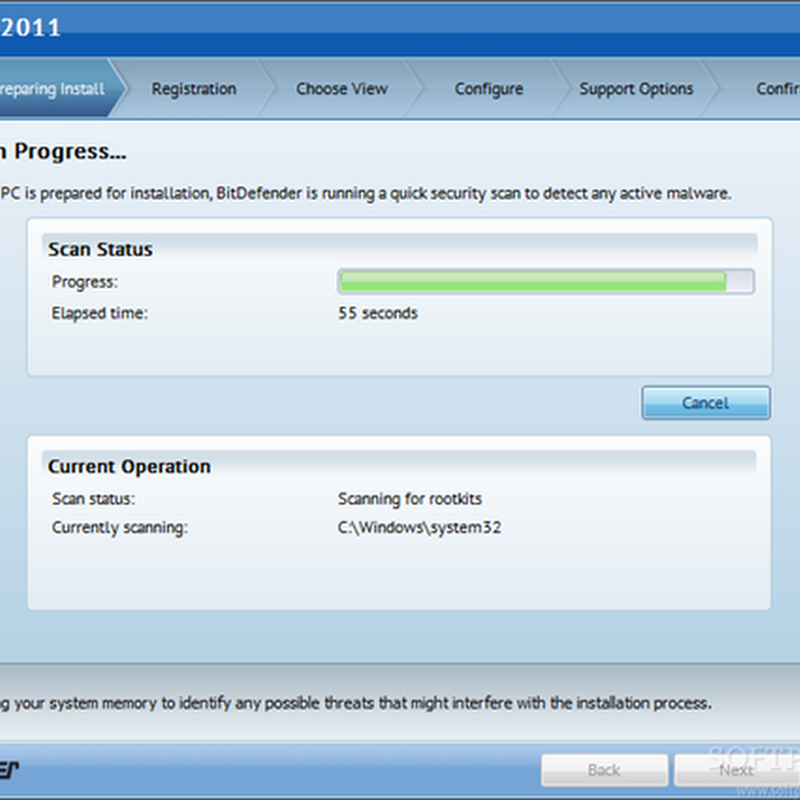The width and height of the screenshot is (800, 800).
Task: Cancel the quick security scan
Action: tap(706, 403)
